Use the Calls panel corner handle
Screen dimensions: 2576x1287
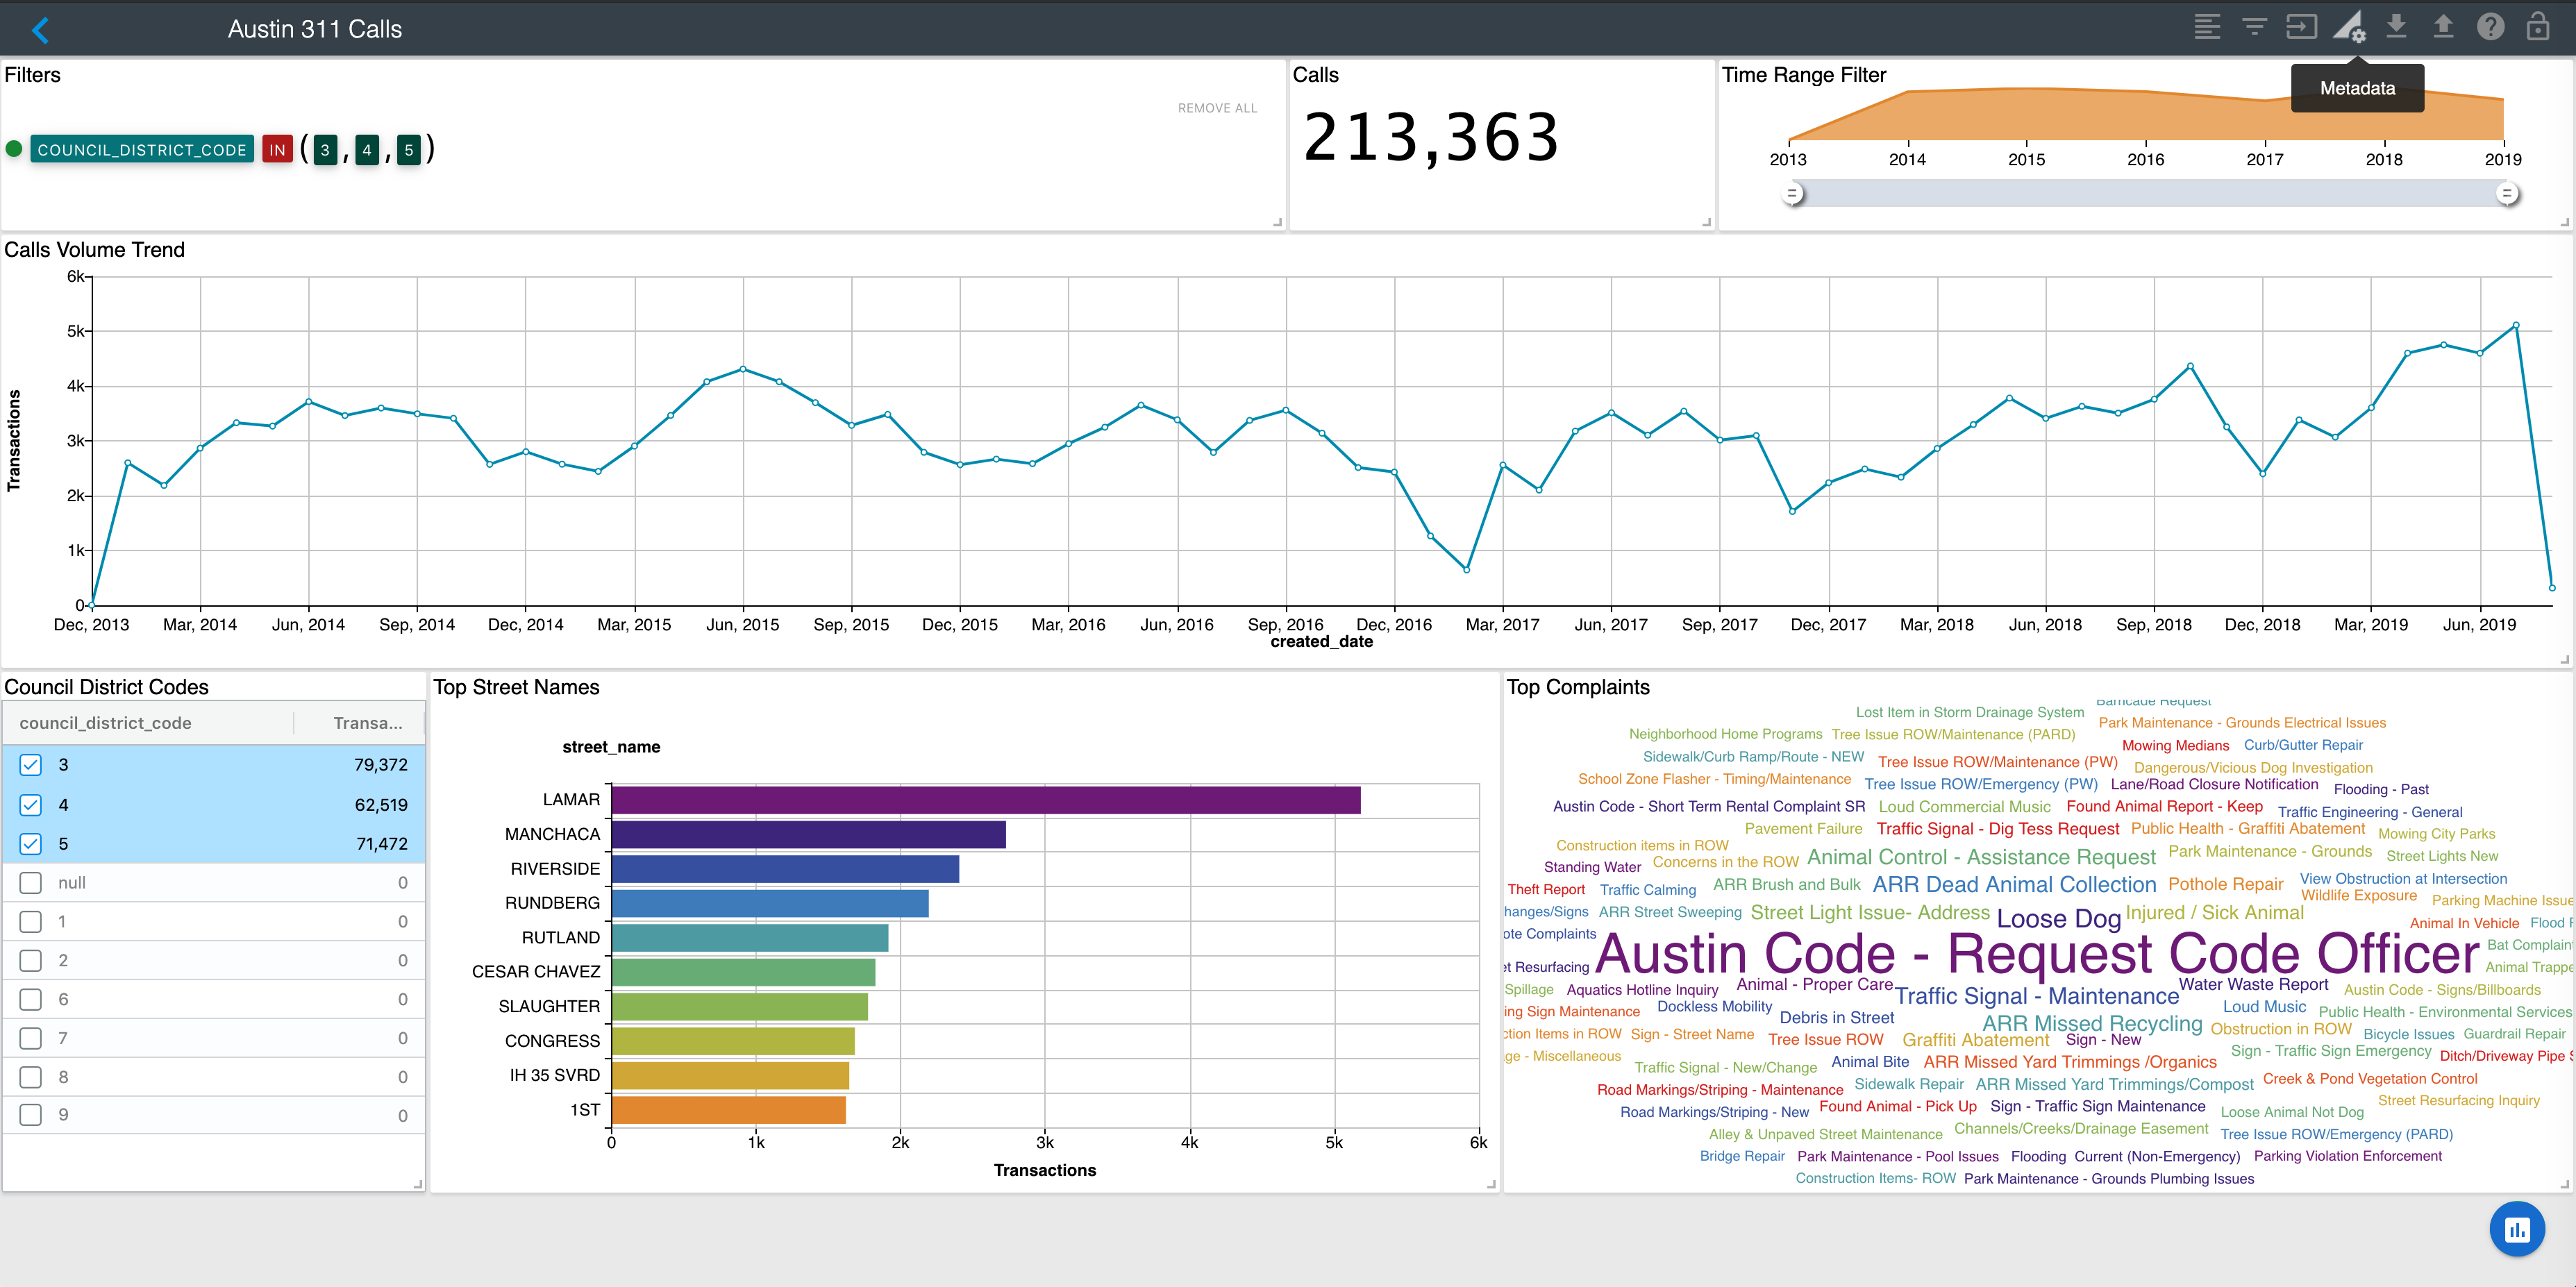click(x=1706, y=222)
